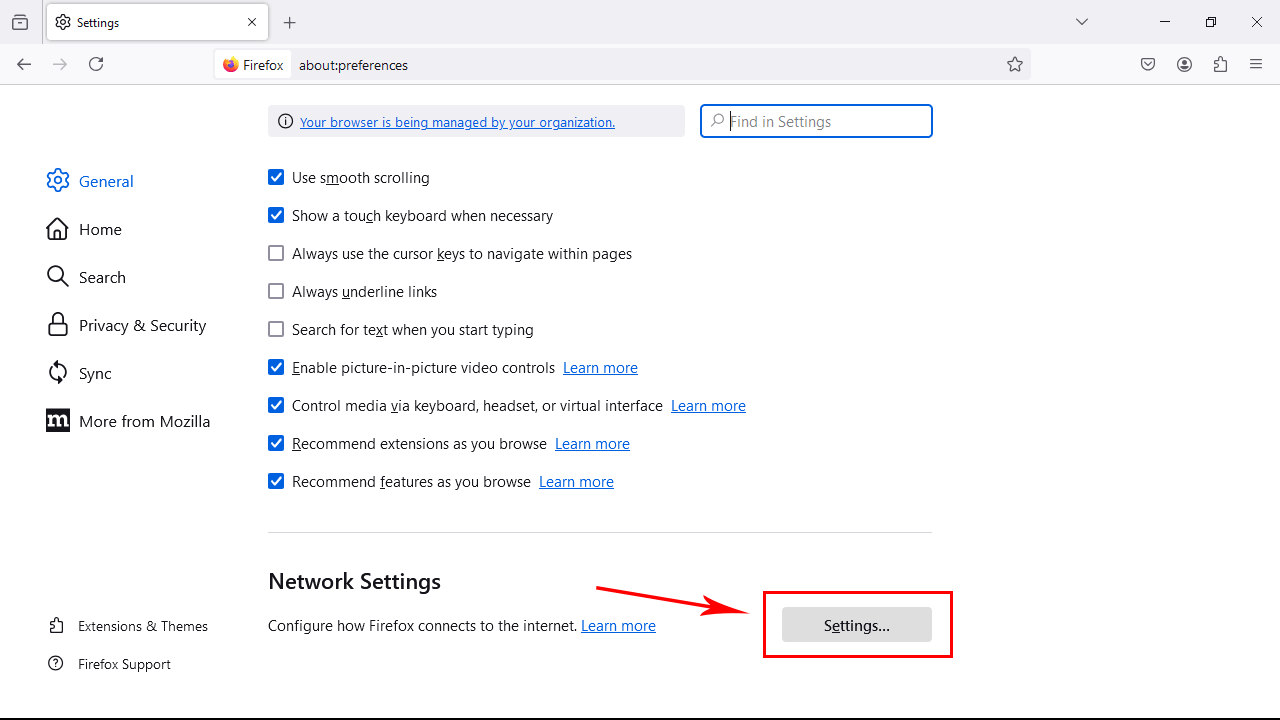The width and height of the screenshot is (1280, 720).
Task: Open the Firefox application menu hamburger icon
Action: [x=1255, y=64]
